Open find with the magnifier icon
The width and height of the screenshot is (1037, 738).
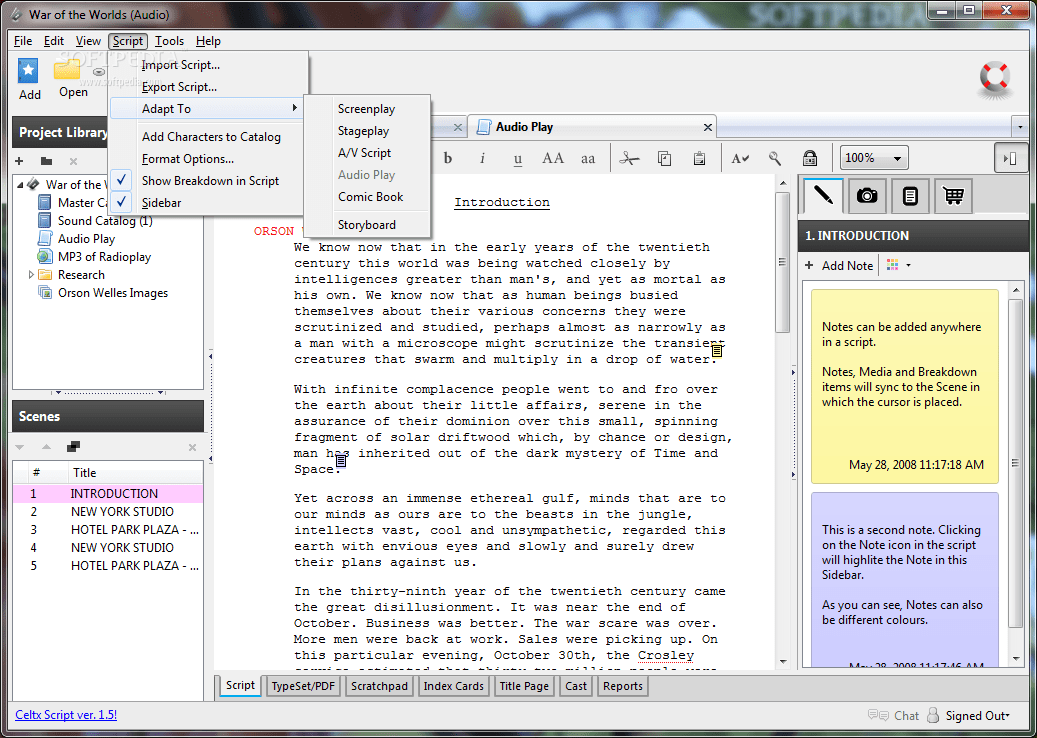(774, 159)
